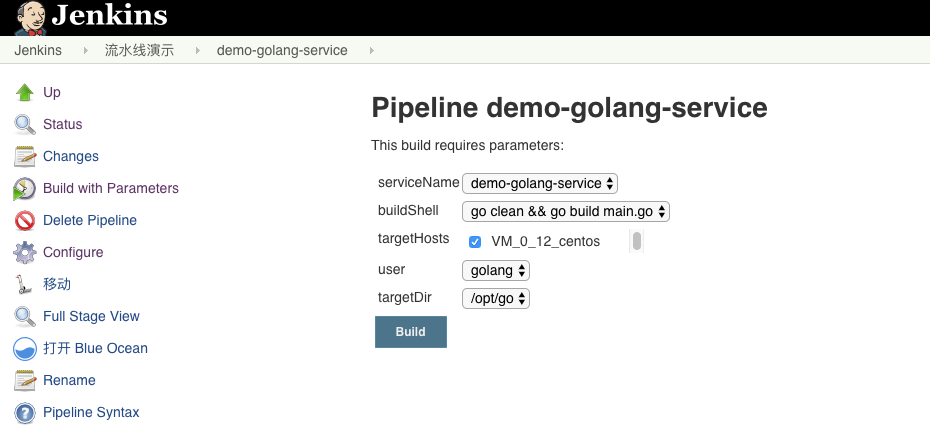The image size is (930, 431).
Task: Open the buildShell dropdown
Action: tap(565, 212)
